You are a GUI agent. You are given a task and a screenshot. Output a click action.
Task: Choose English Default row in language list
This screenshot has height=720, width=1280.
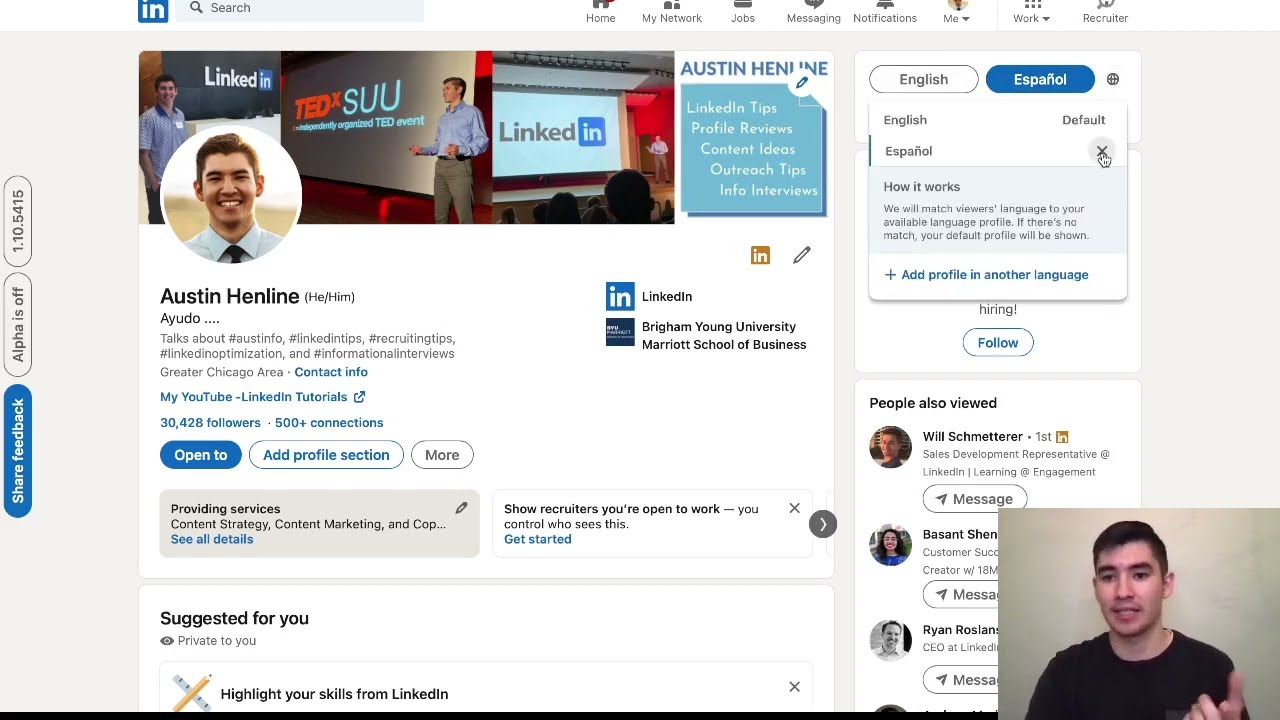coord(997,120)
